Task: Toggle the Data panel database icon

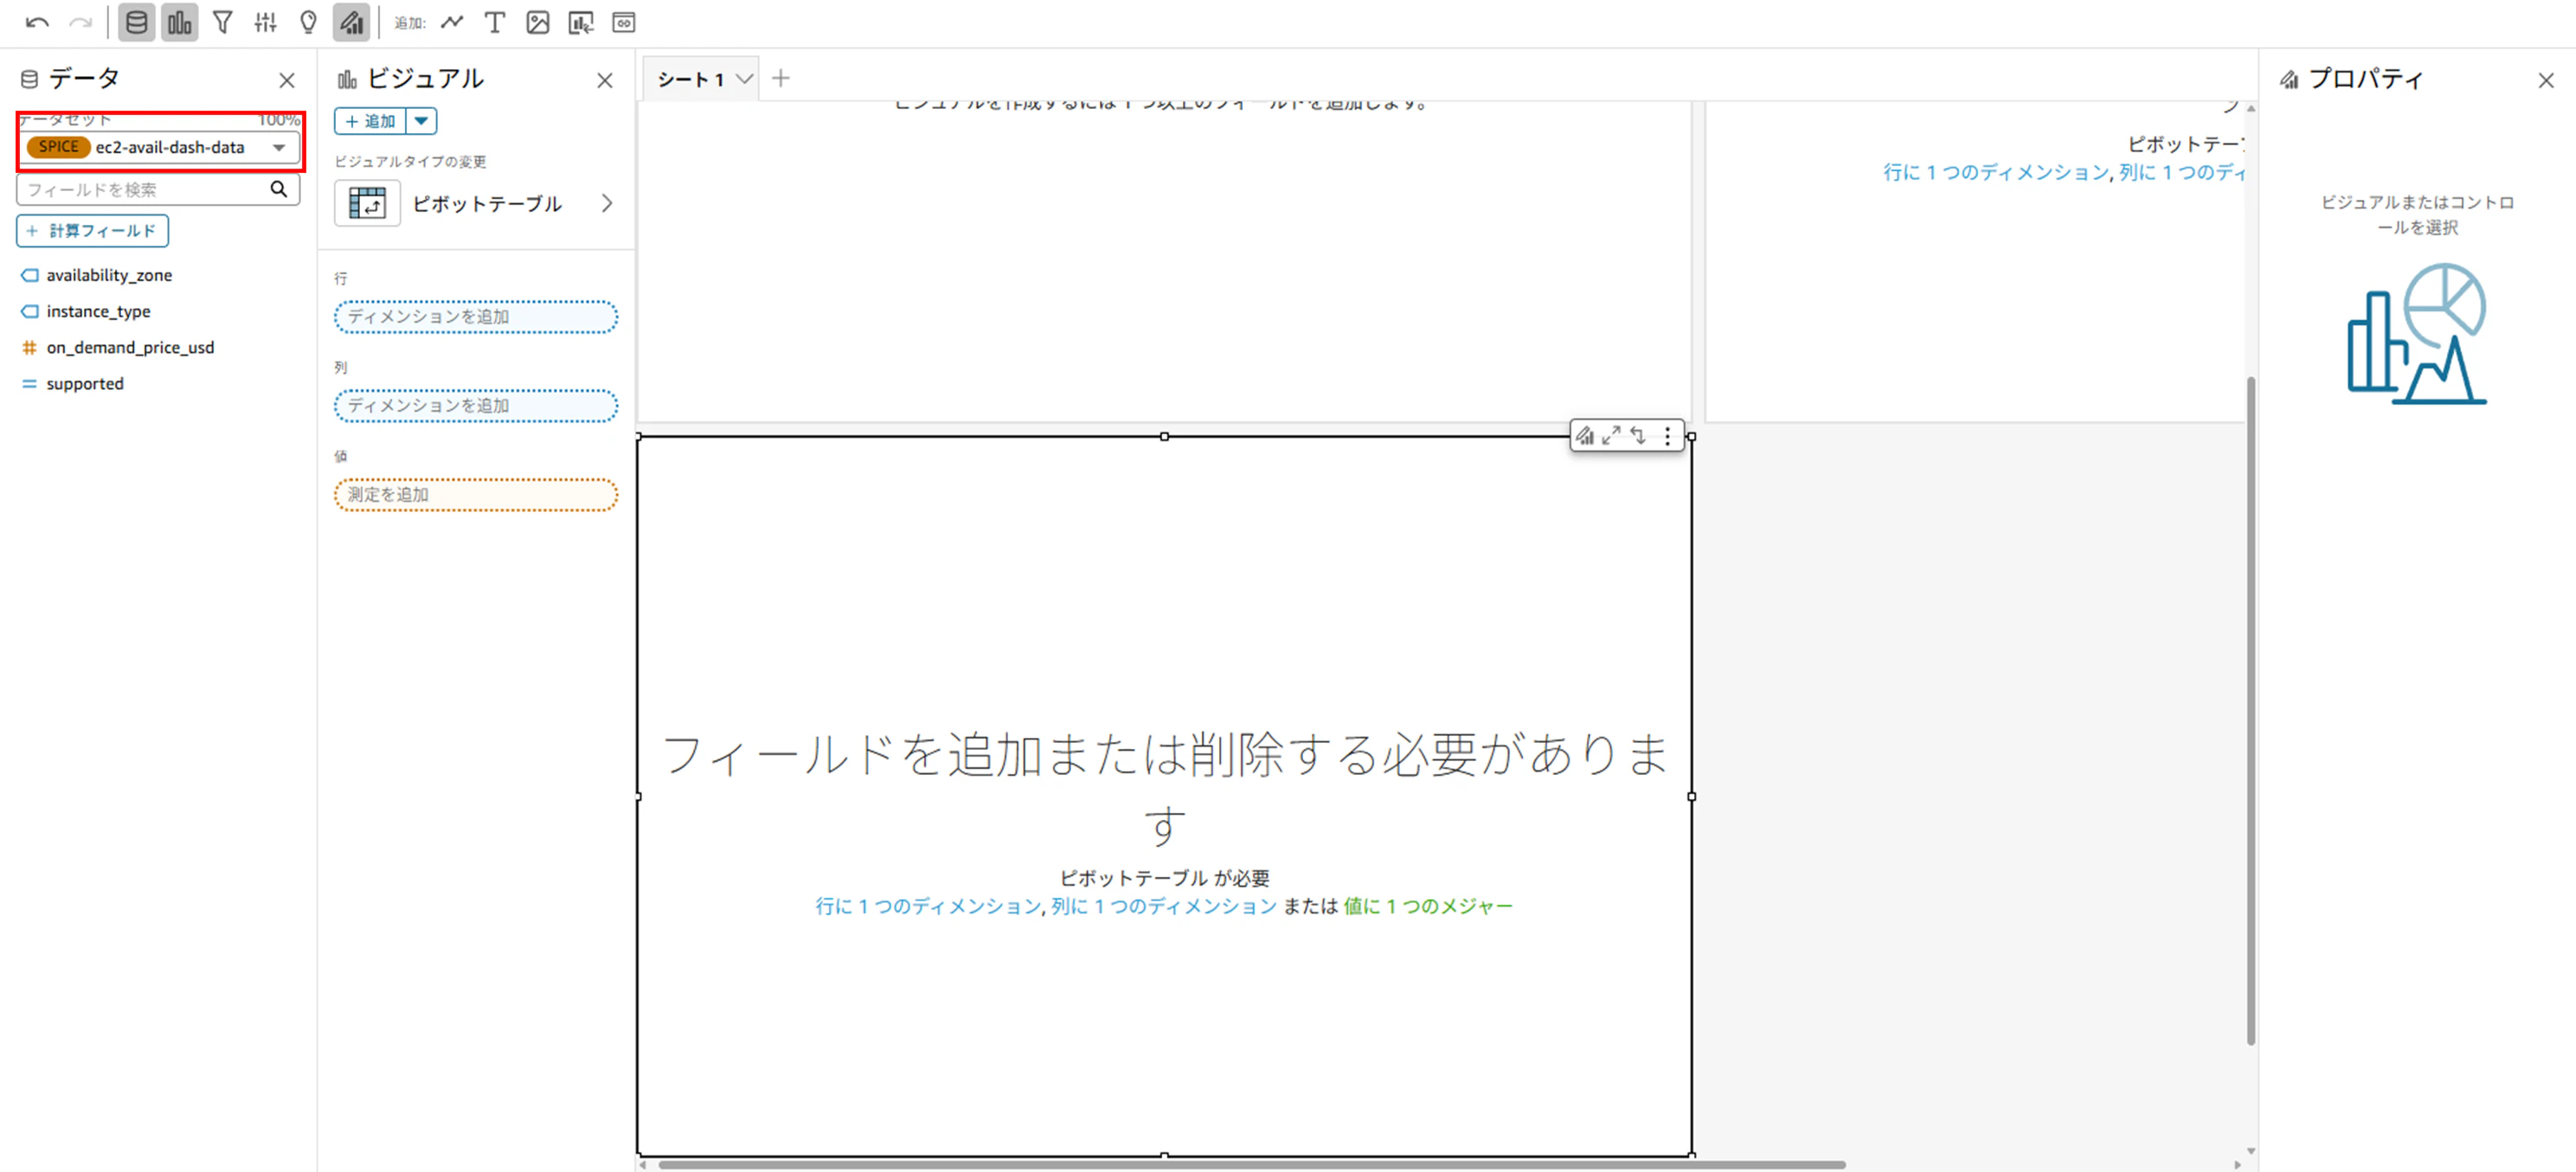Action: coord(136,22)
